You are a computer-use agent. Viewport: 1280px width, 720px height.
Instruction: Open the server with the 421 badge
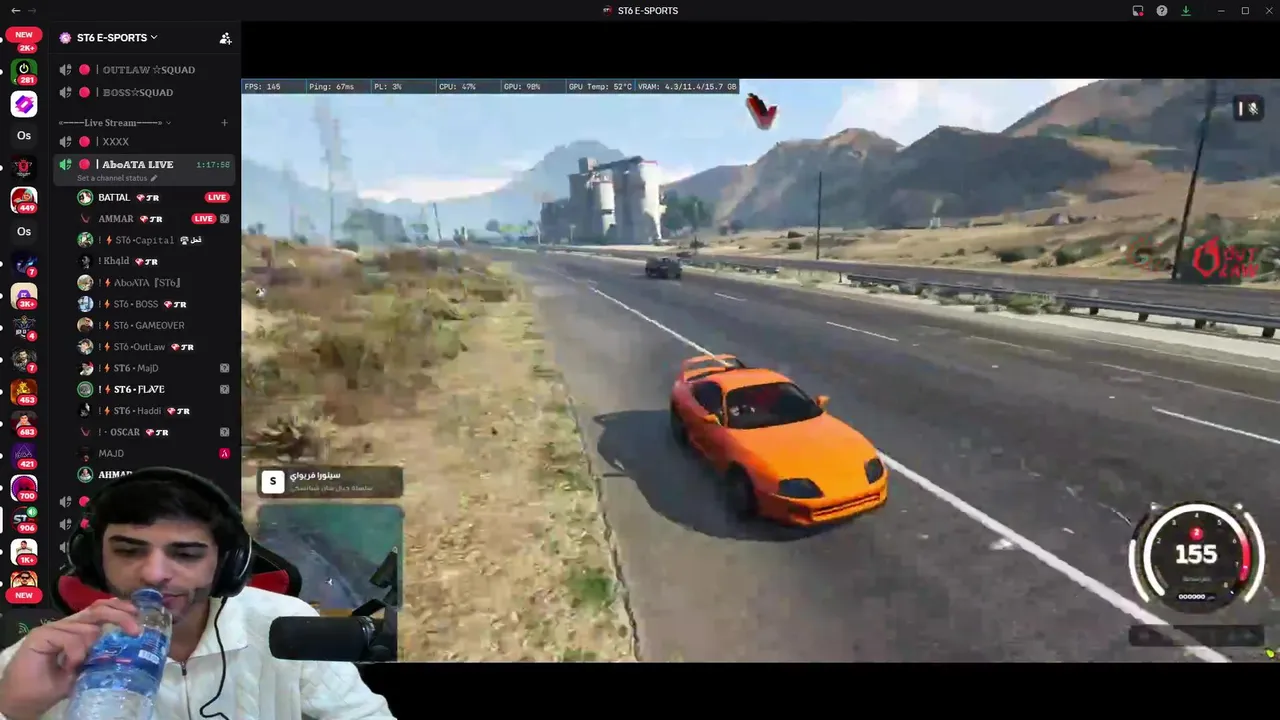tap(24, 456)
